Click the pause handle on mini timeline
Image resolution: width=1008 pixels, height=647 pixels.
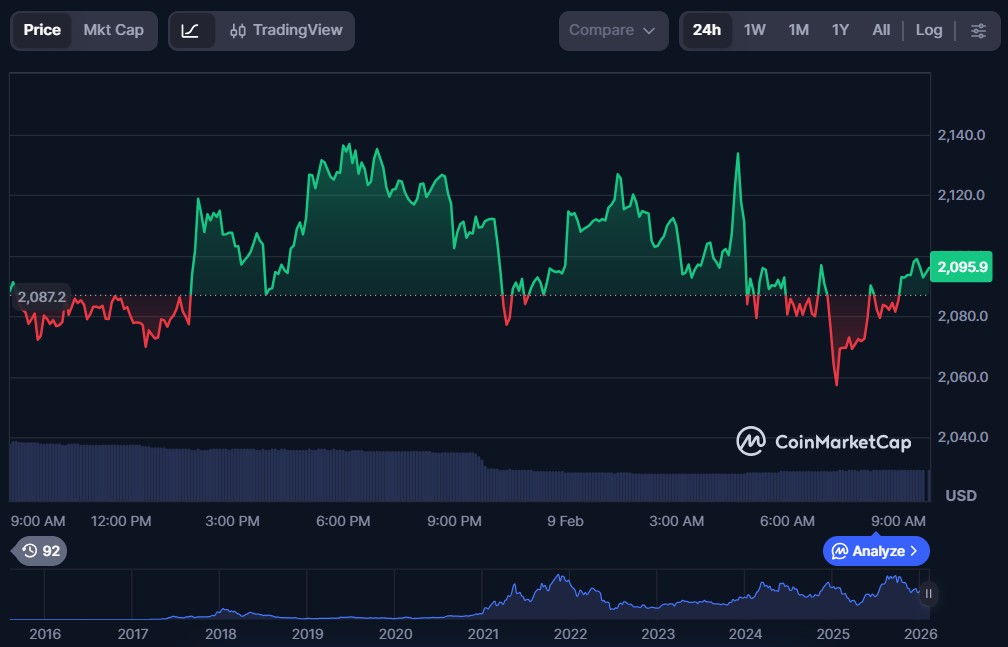[929, 594]
